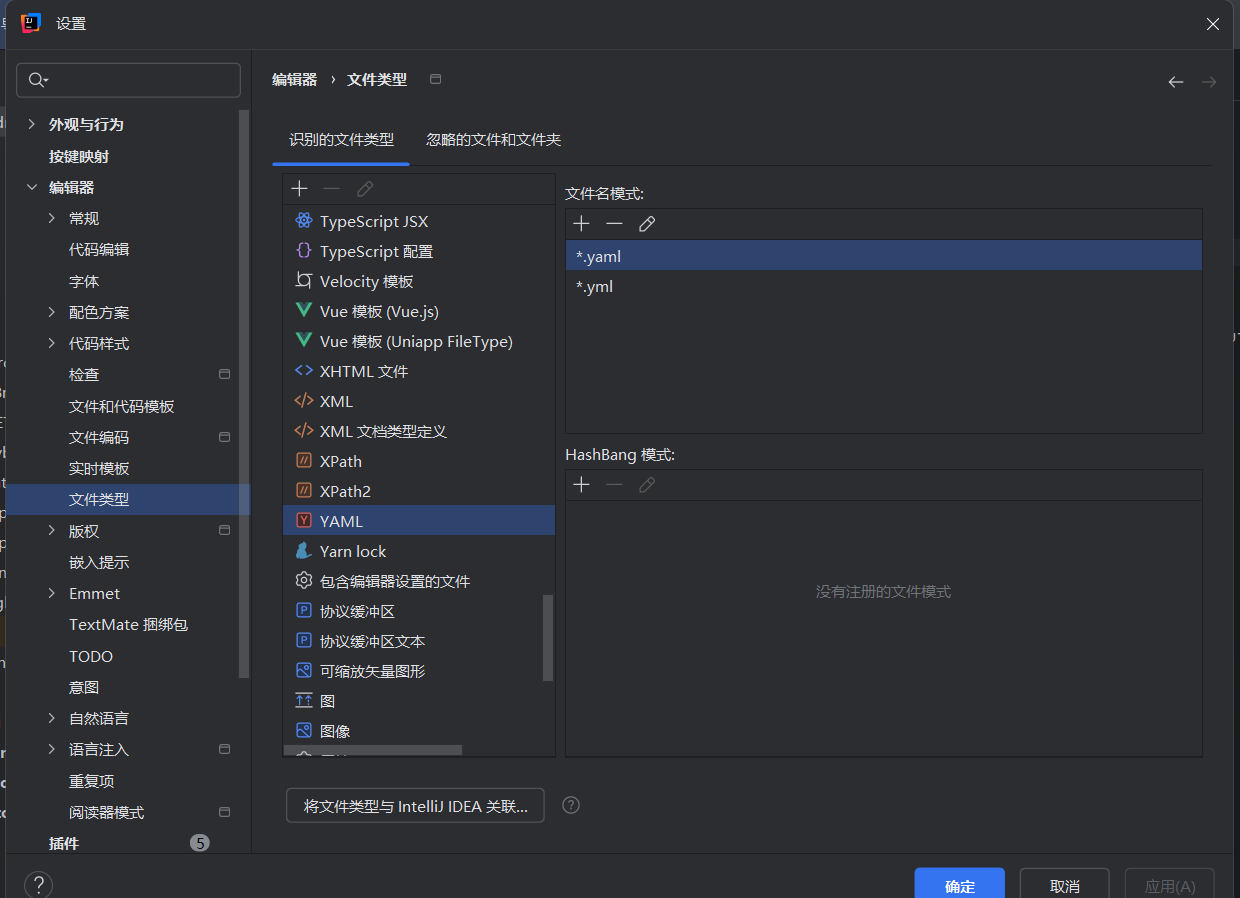Open the 插件 settings page
The height and width of the screenshot is (898, 1240).
click(x=64, y=843)
